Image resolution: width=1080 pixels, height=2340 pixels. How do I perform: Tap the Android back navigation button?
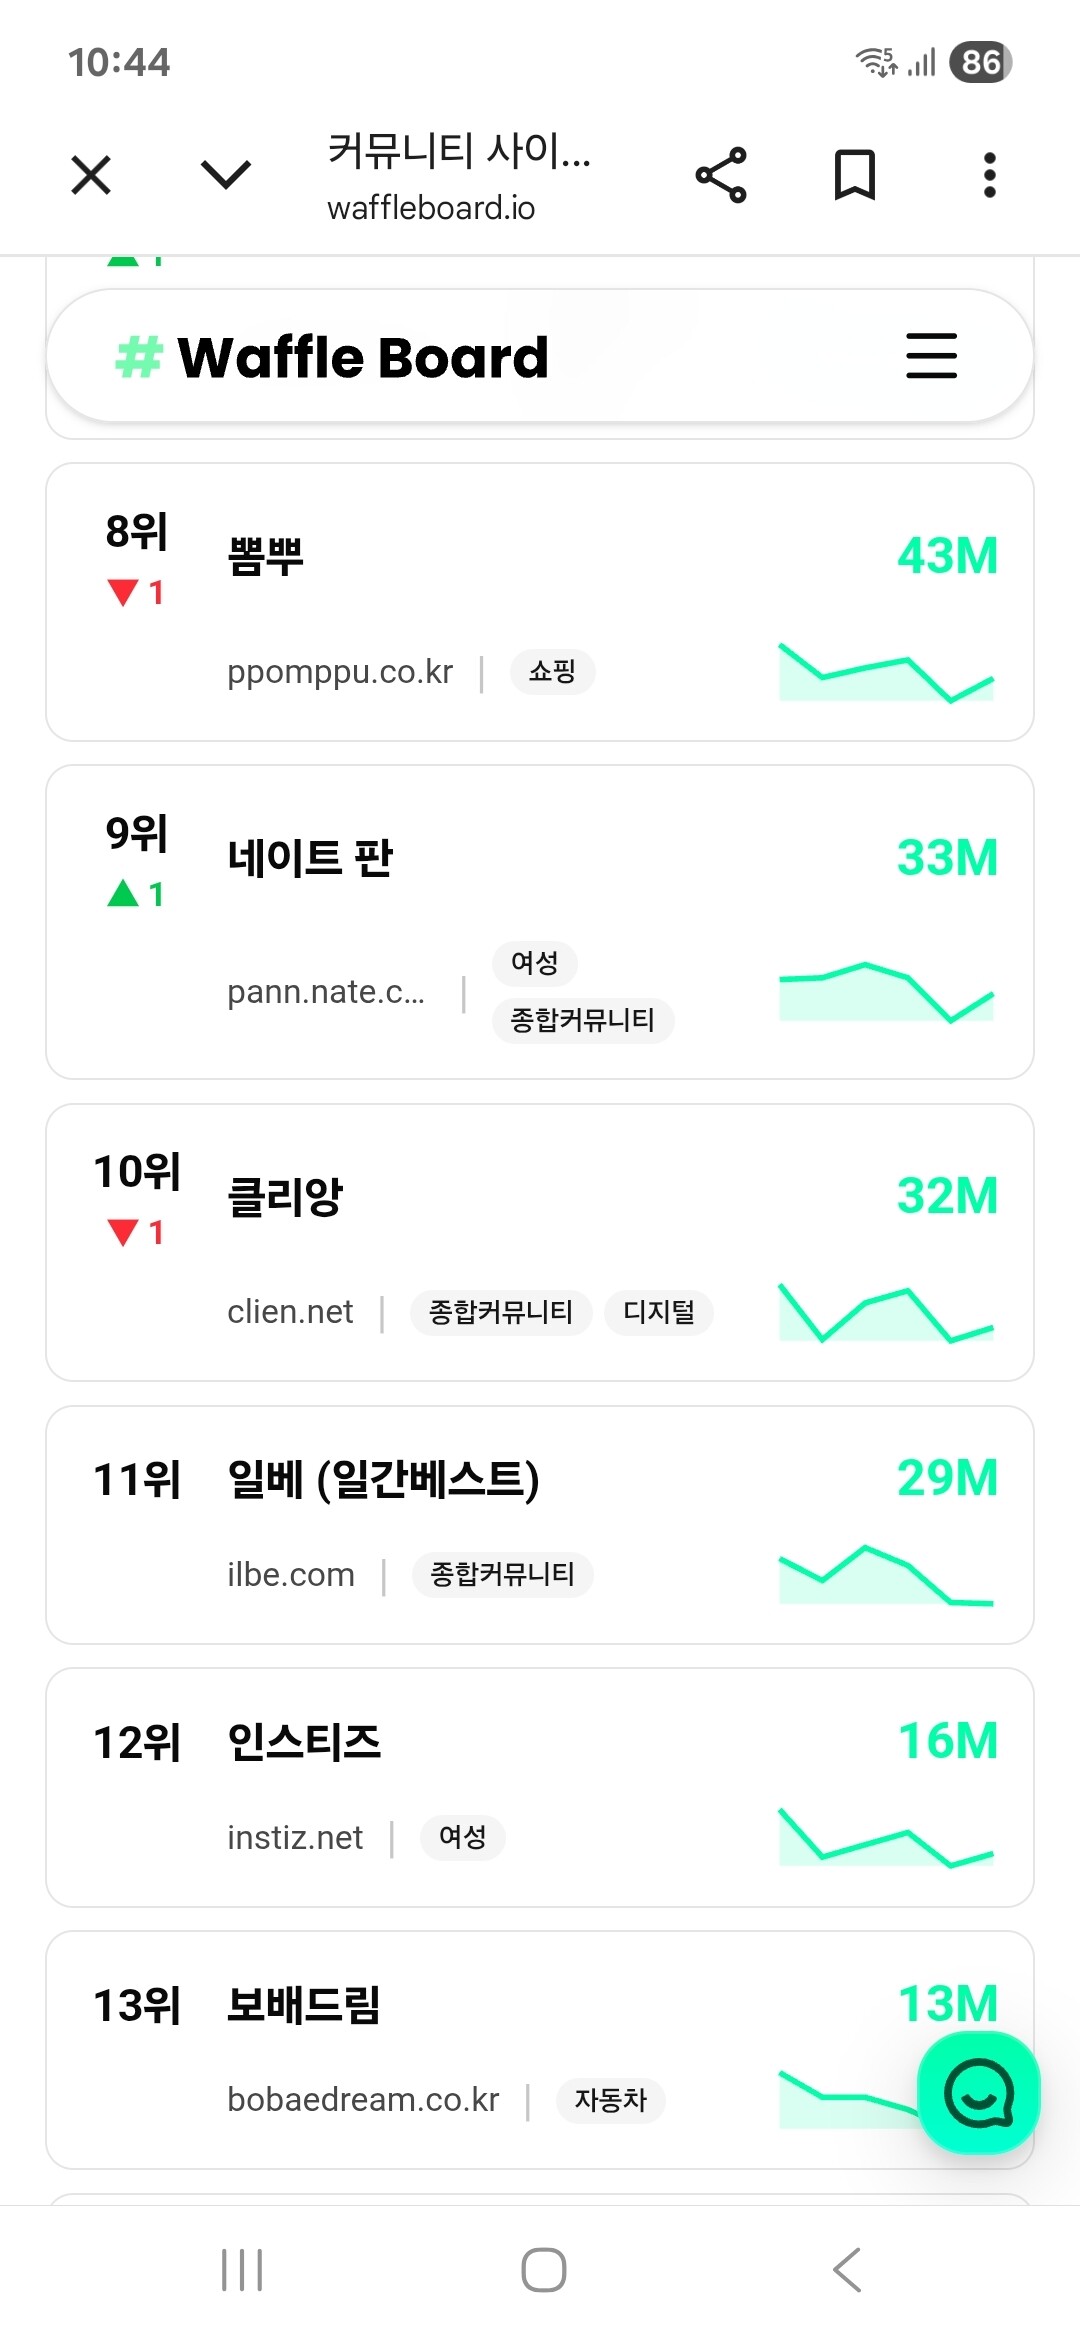(847, 2269)
